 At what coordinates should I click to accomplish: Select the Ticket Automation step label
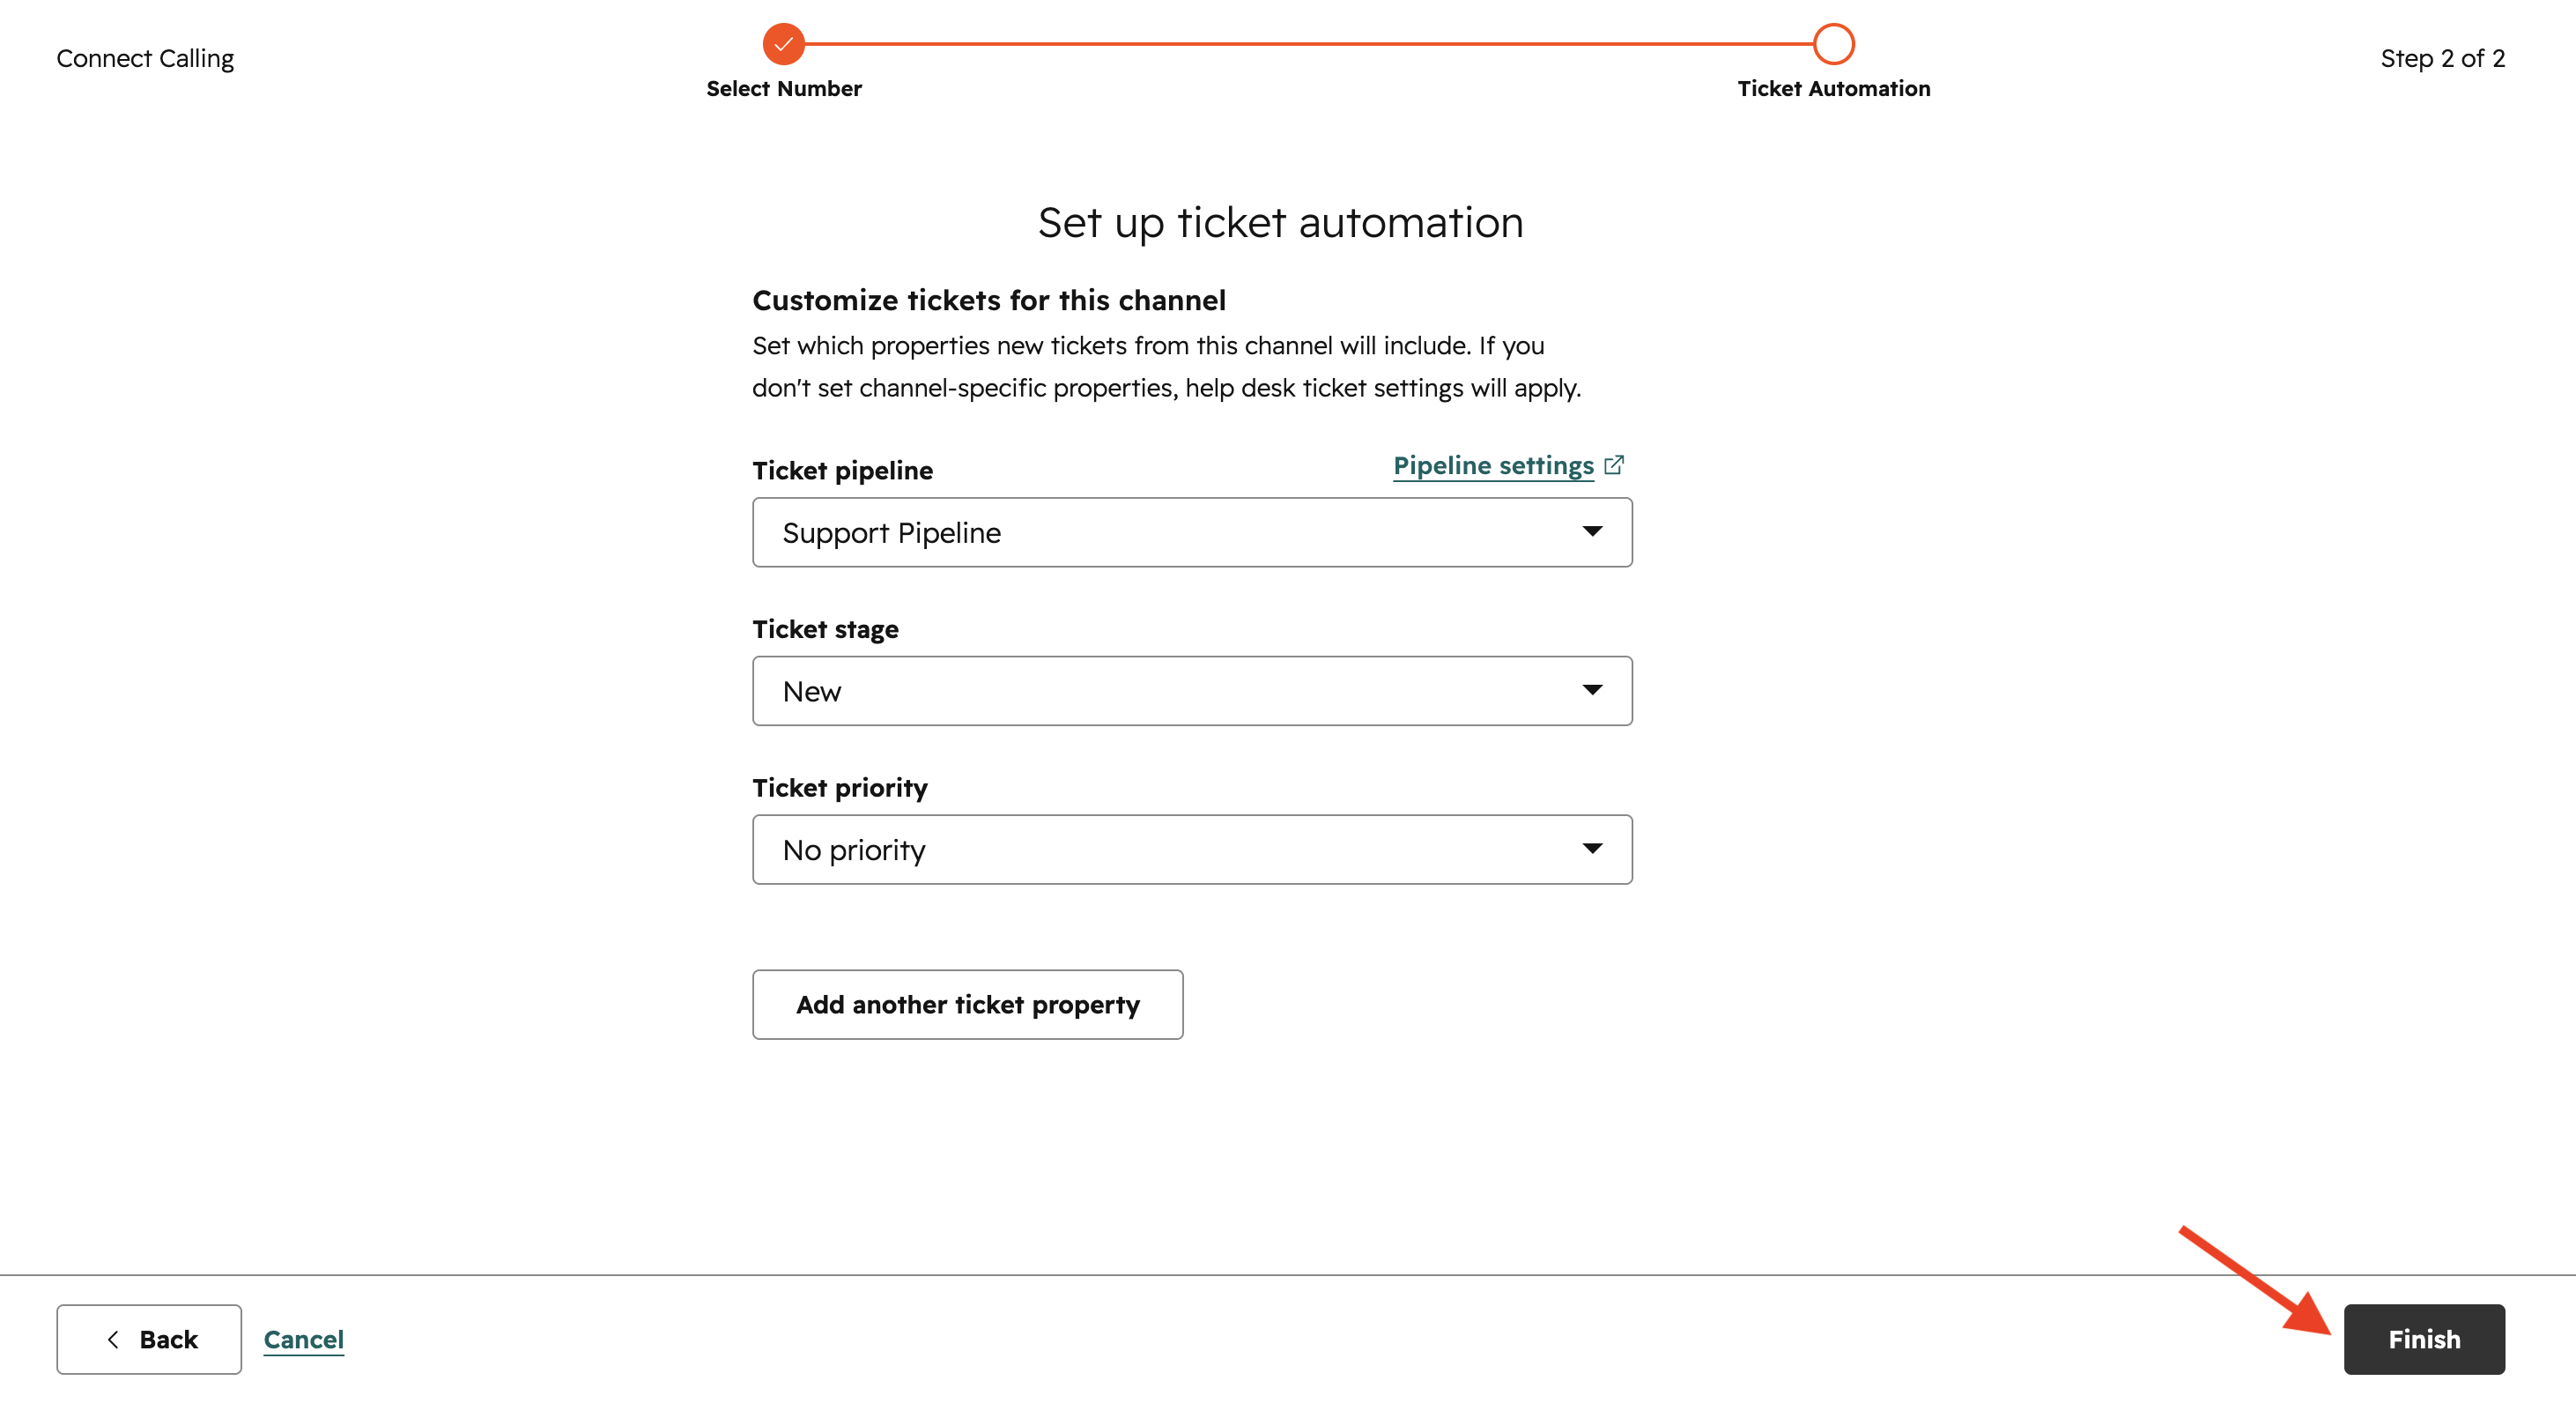1833,88
